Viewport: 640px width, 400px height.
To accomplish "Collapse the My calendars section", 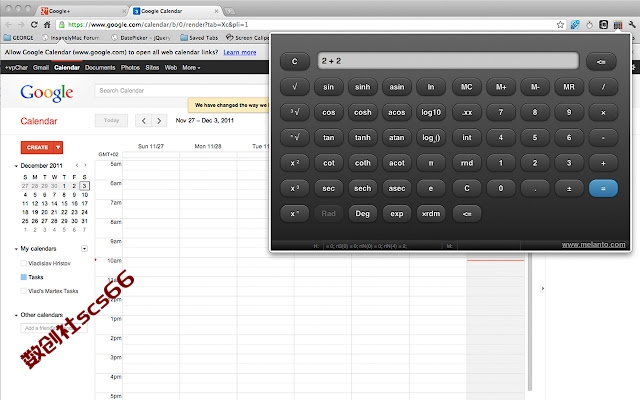I will (16, 249).
